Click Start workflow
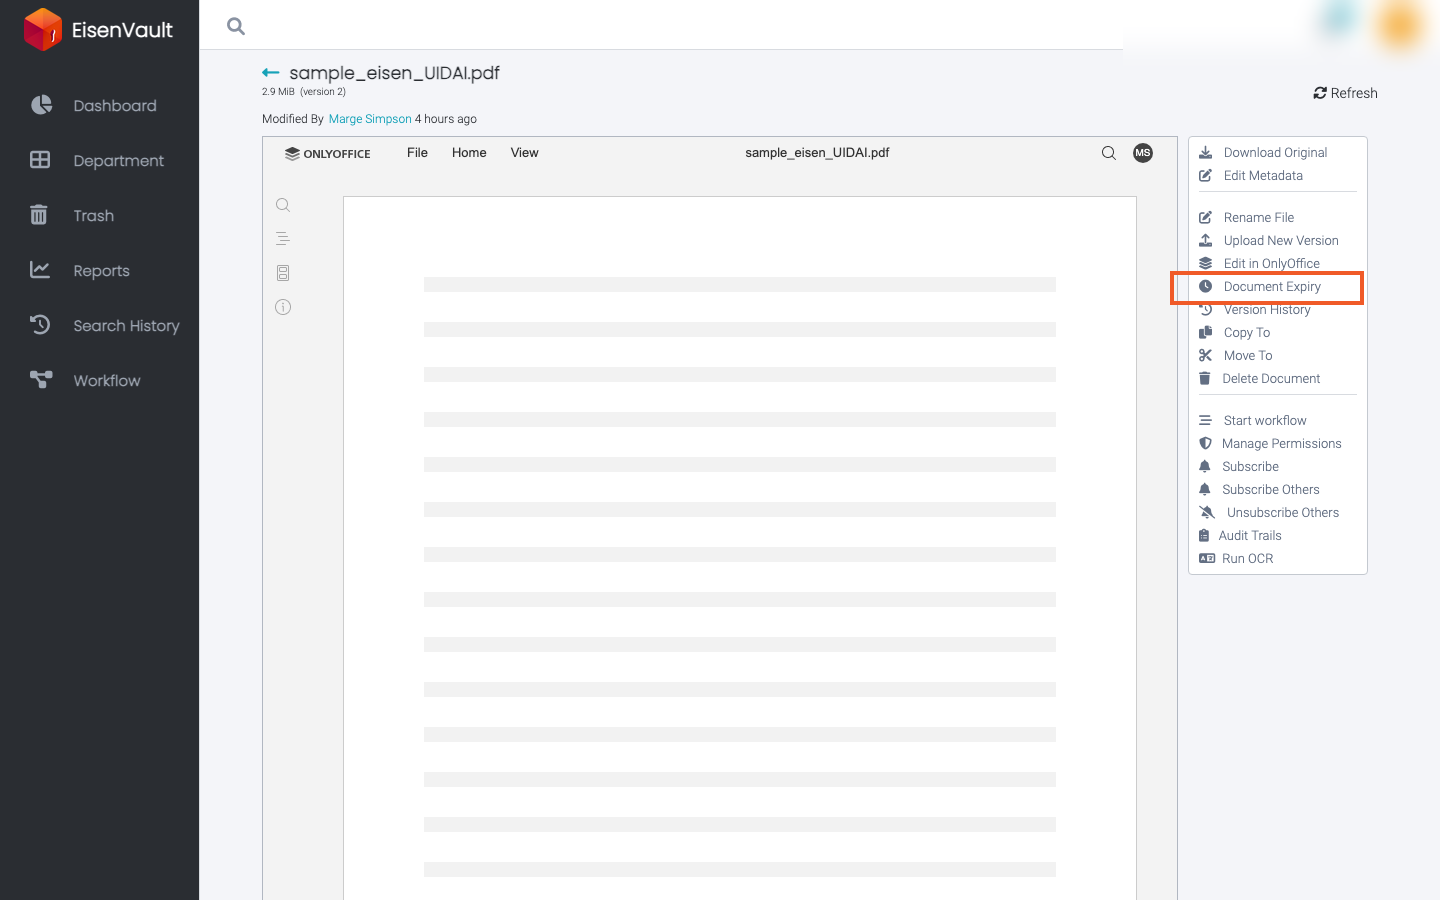1440x900 pixels. point(1265,420)
